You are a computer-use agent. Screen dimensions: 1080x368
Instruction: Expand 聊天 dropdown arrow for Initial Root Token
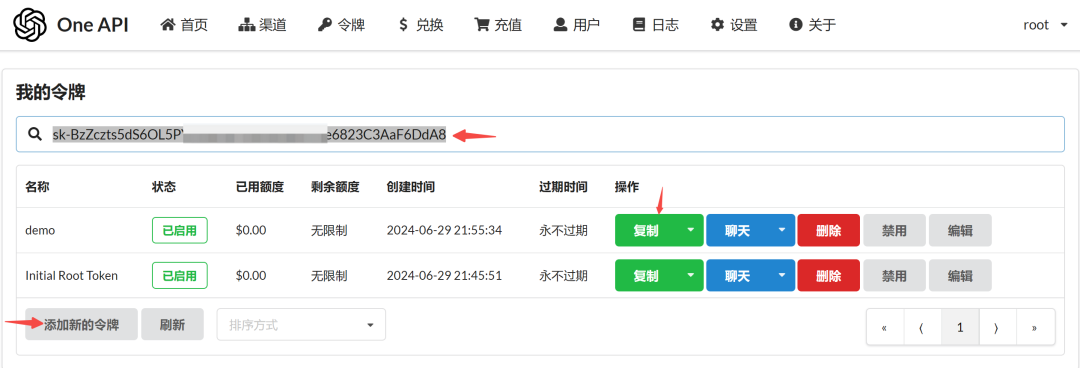coord(782,276)
